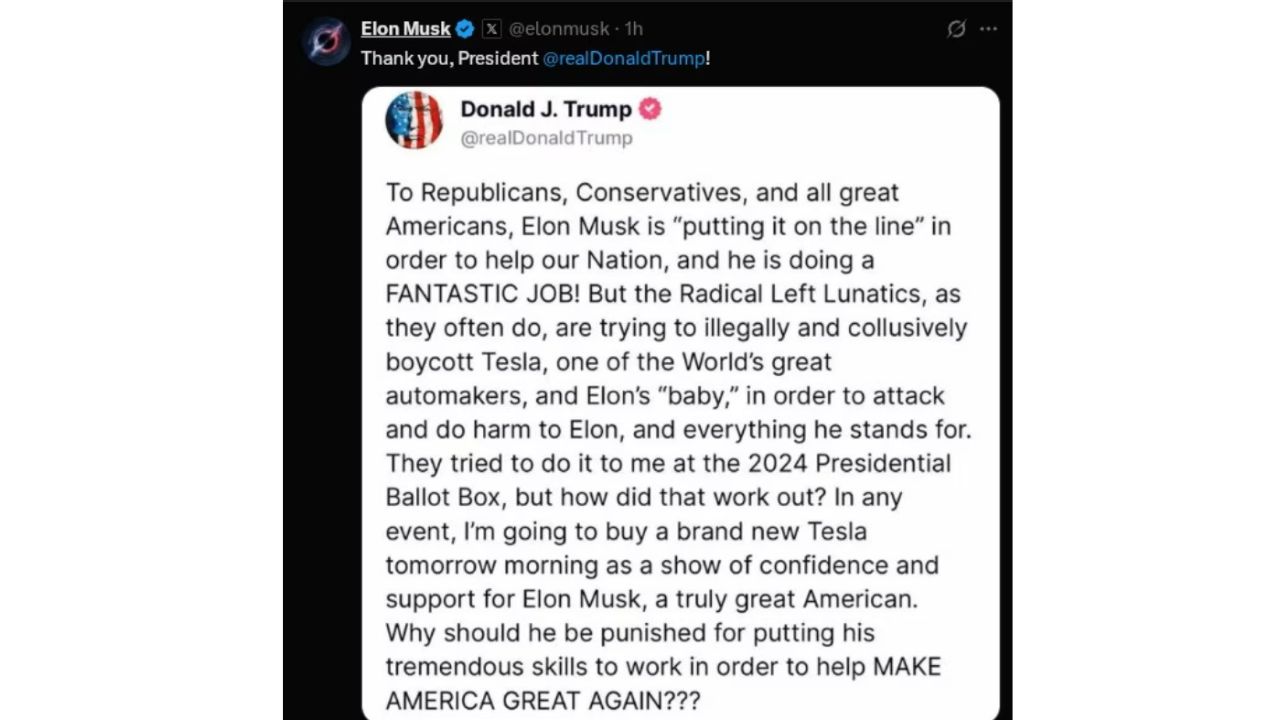Click Donald J. Trump's flag-face avatar
Viewport: 1280px width, 720px height.
click(414, 120)
